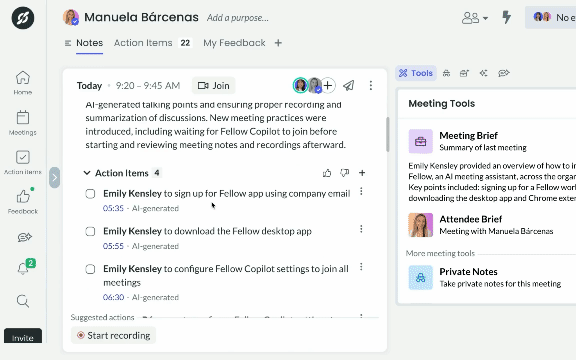The height and width of the screenshot is (360, 576).
Task: Go to Home in the sidebar
Action: (x=23, y=83)
